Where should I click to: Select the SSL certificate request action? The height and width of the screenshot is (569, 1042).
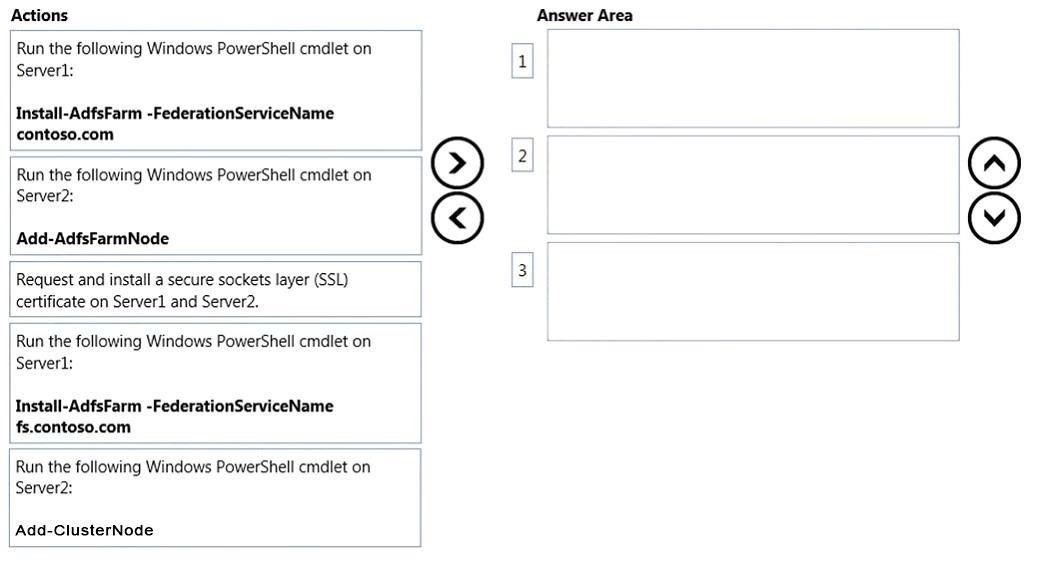point(216,289)
